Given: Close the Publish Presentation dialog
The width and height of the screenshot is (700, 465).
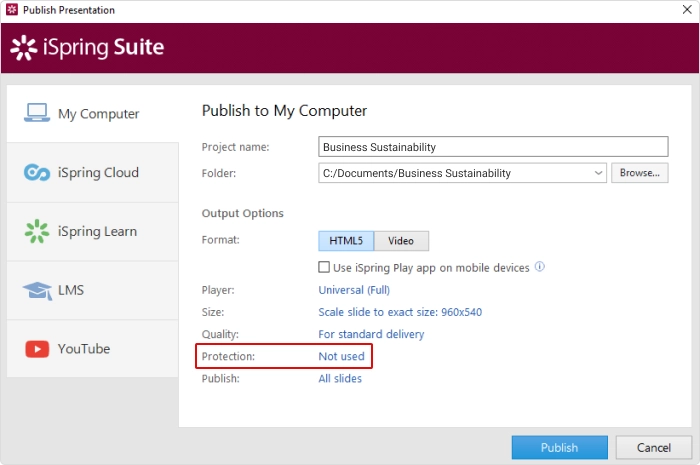Looking at the screenshot, I should 687,9.
